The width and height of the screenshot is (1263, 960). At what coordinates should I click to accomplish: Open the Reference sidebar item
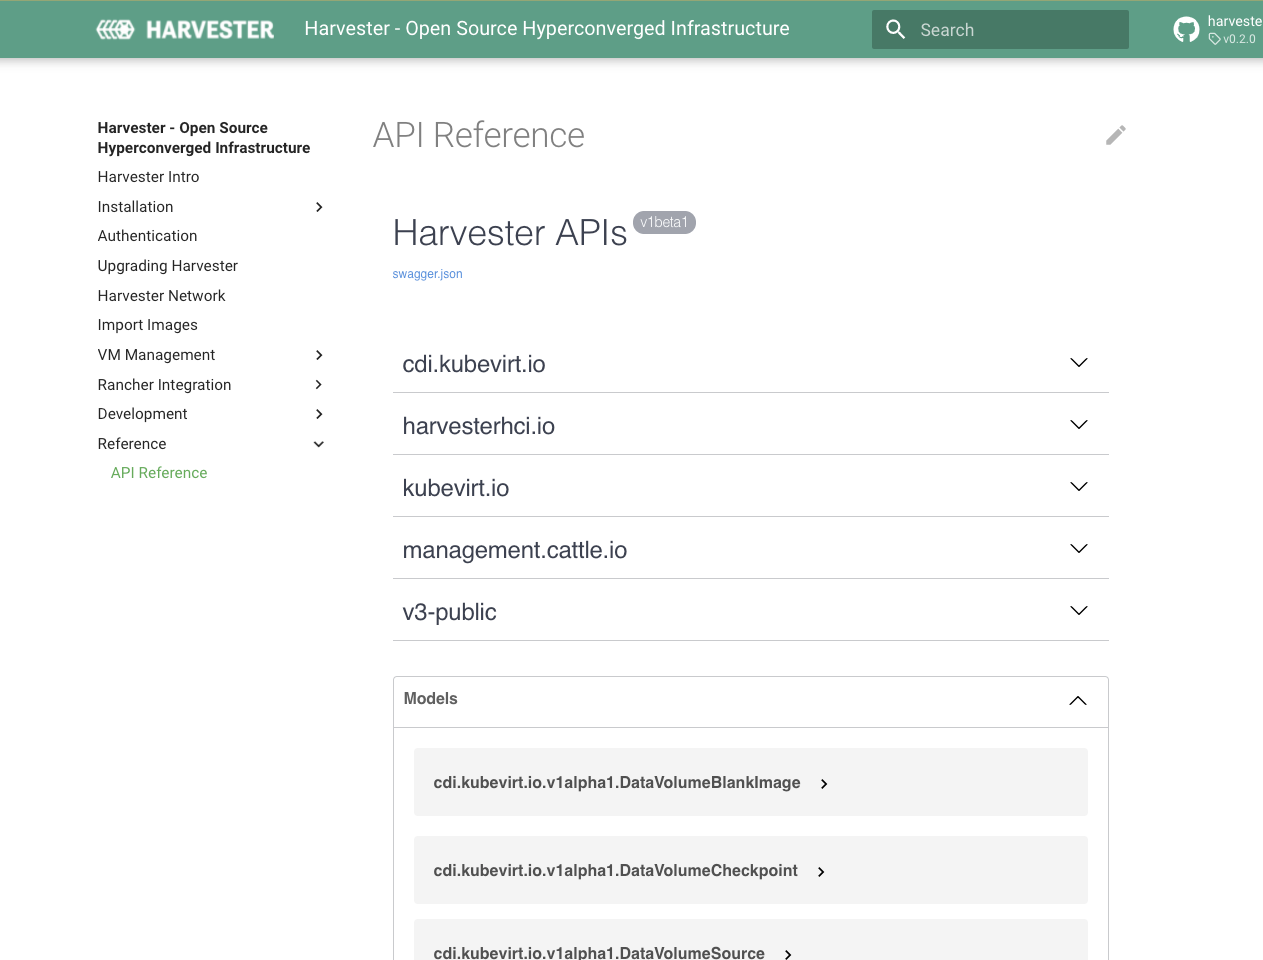tap(132, 444)
